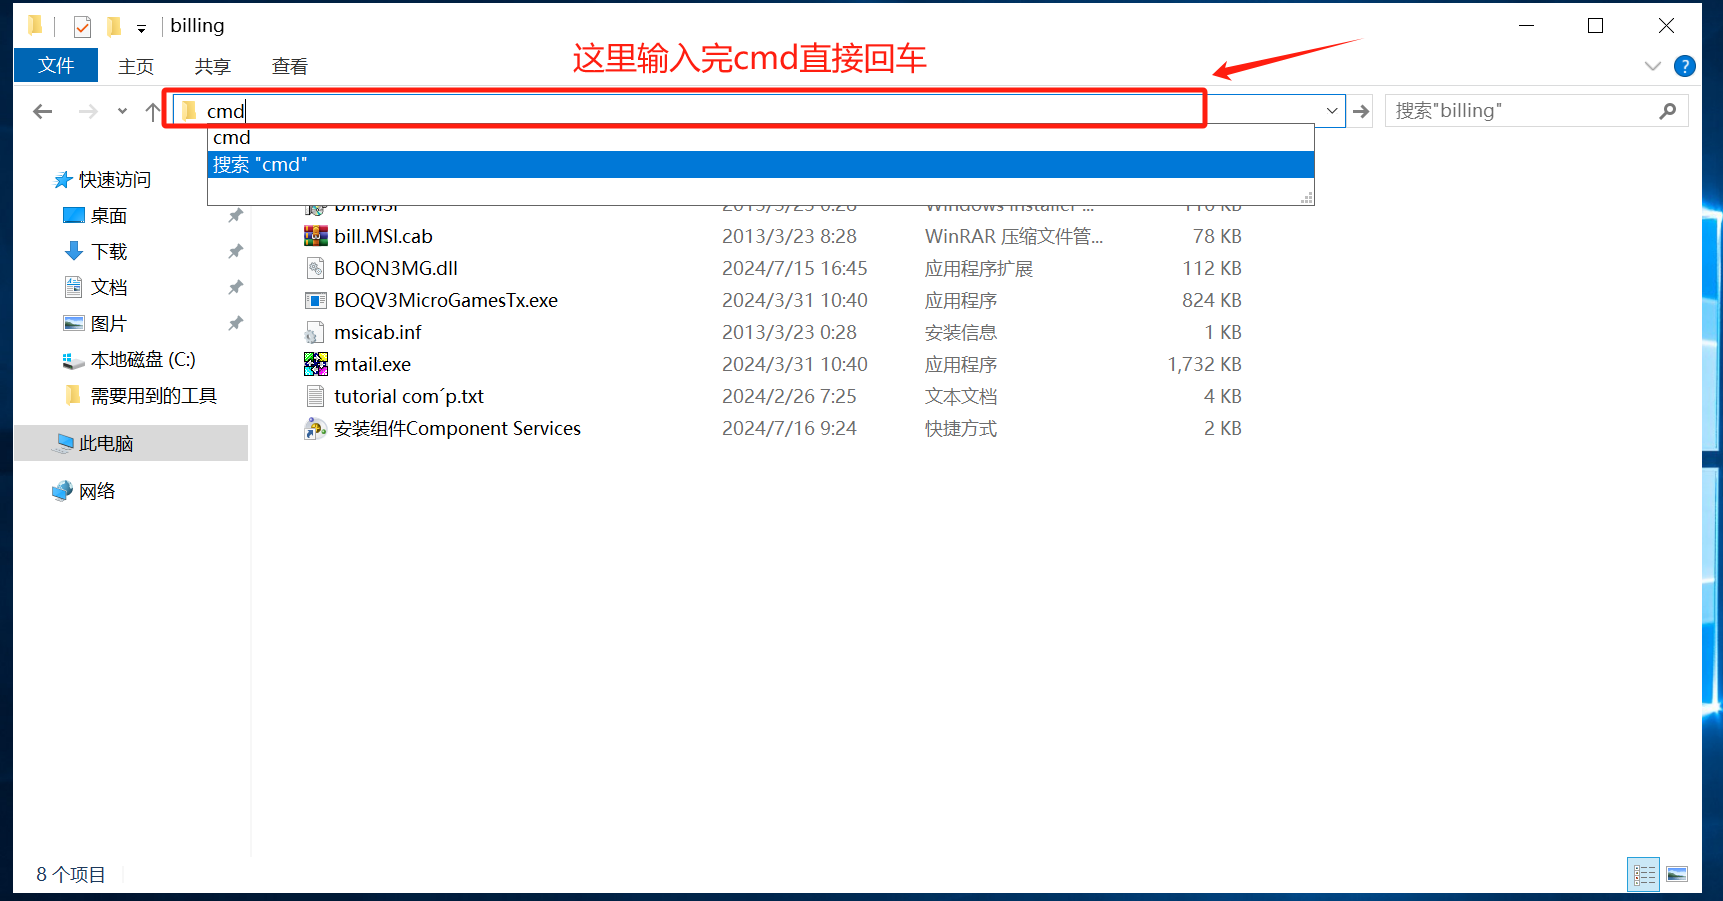Select the BOQV3MicroGamesTx.exe file
This screenshot has width=1723, height=901.
pos(445,300)
